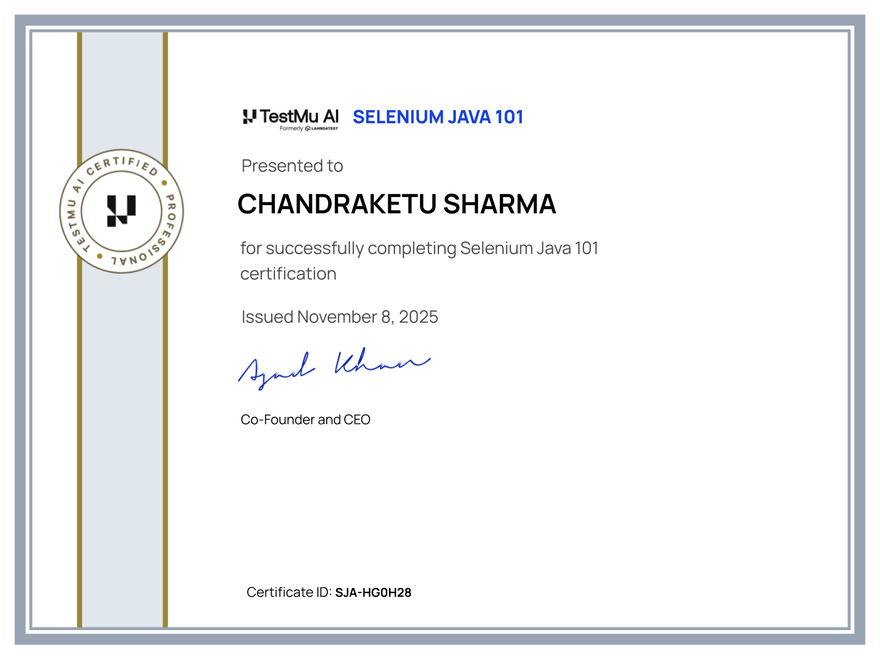Click the 'Co-Founder and CEO' title
The width and height of the screenshot is (880, 660).
coord(305,419)
